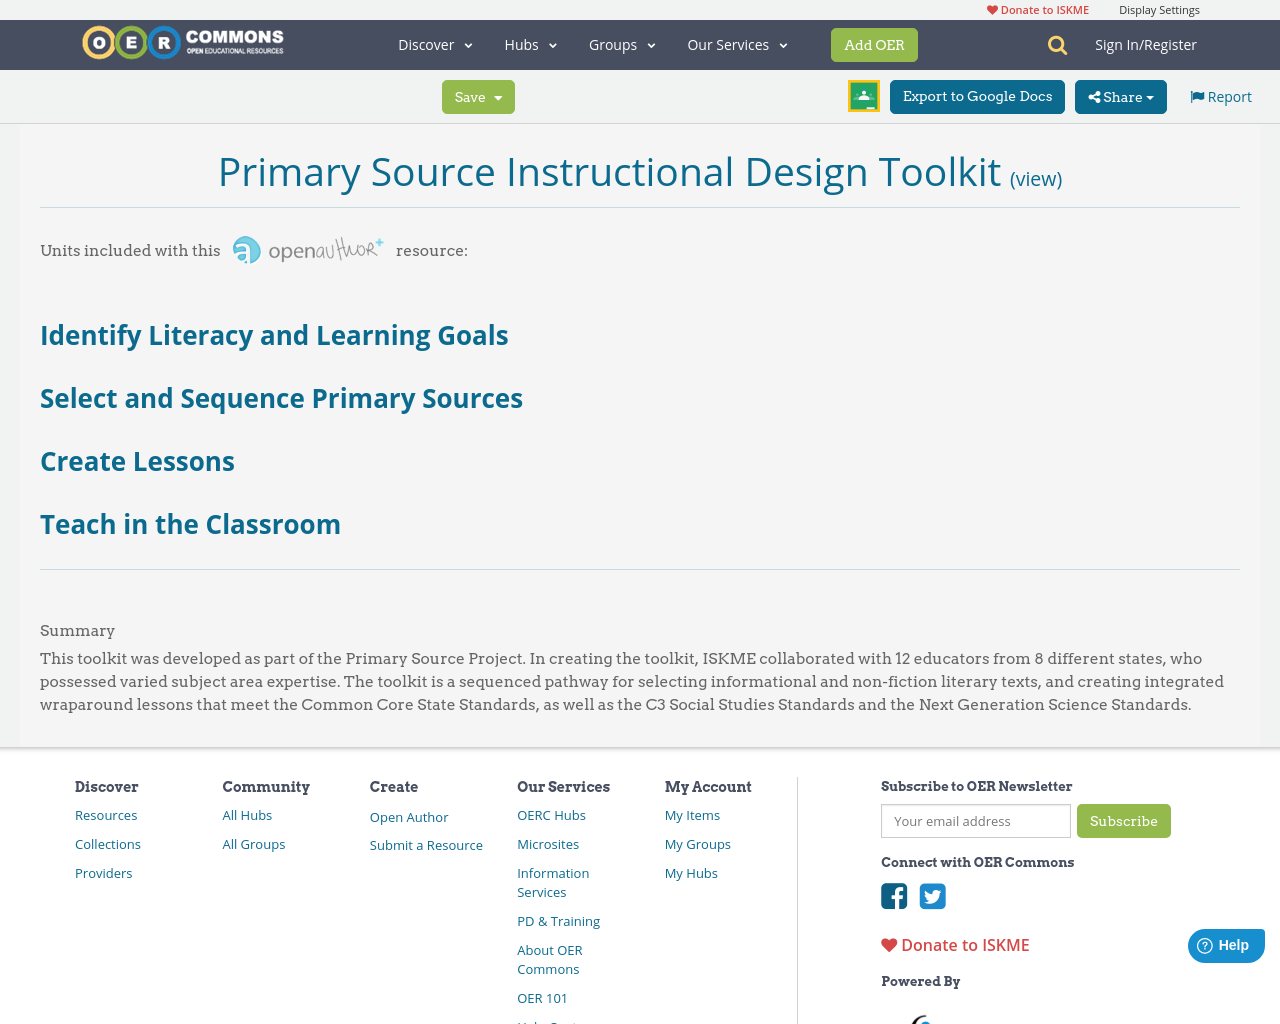Subscribe to the OER Newsletter
This screenshot has height=1024, width=1280.
click(1123, 821)
